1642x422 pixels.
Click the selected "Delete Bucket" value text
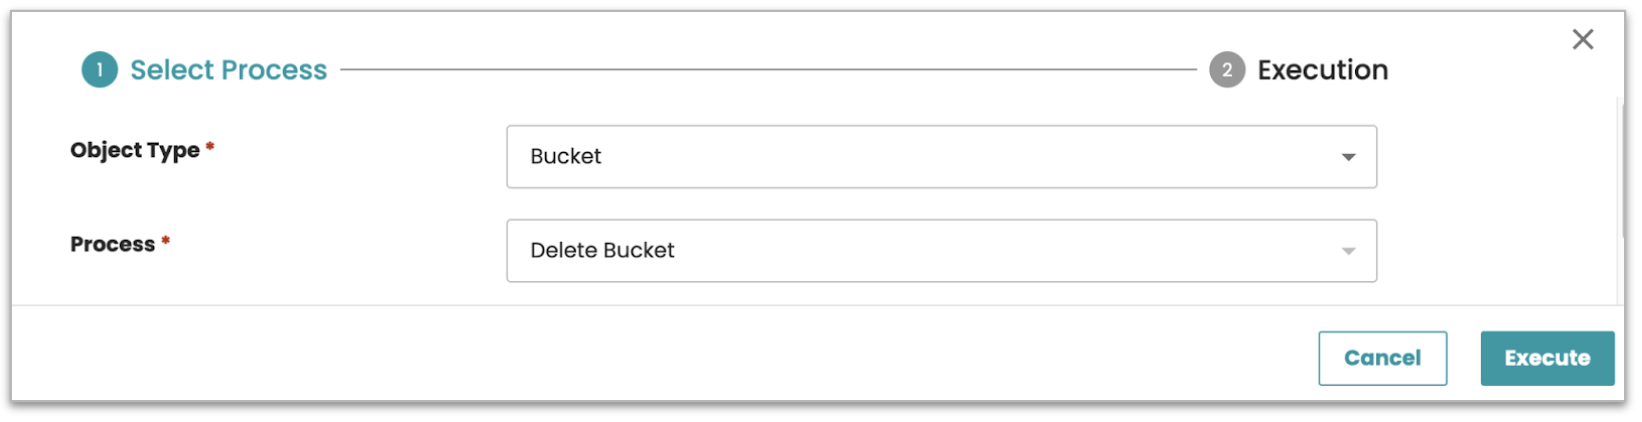point(602,251)
